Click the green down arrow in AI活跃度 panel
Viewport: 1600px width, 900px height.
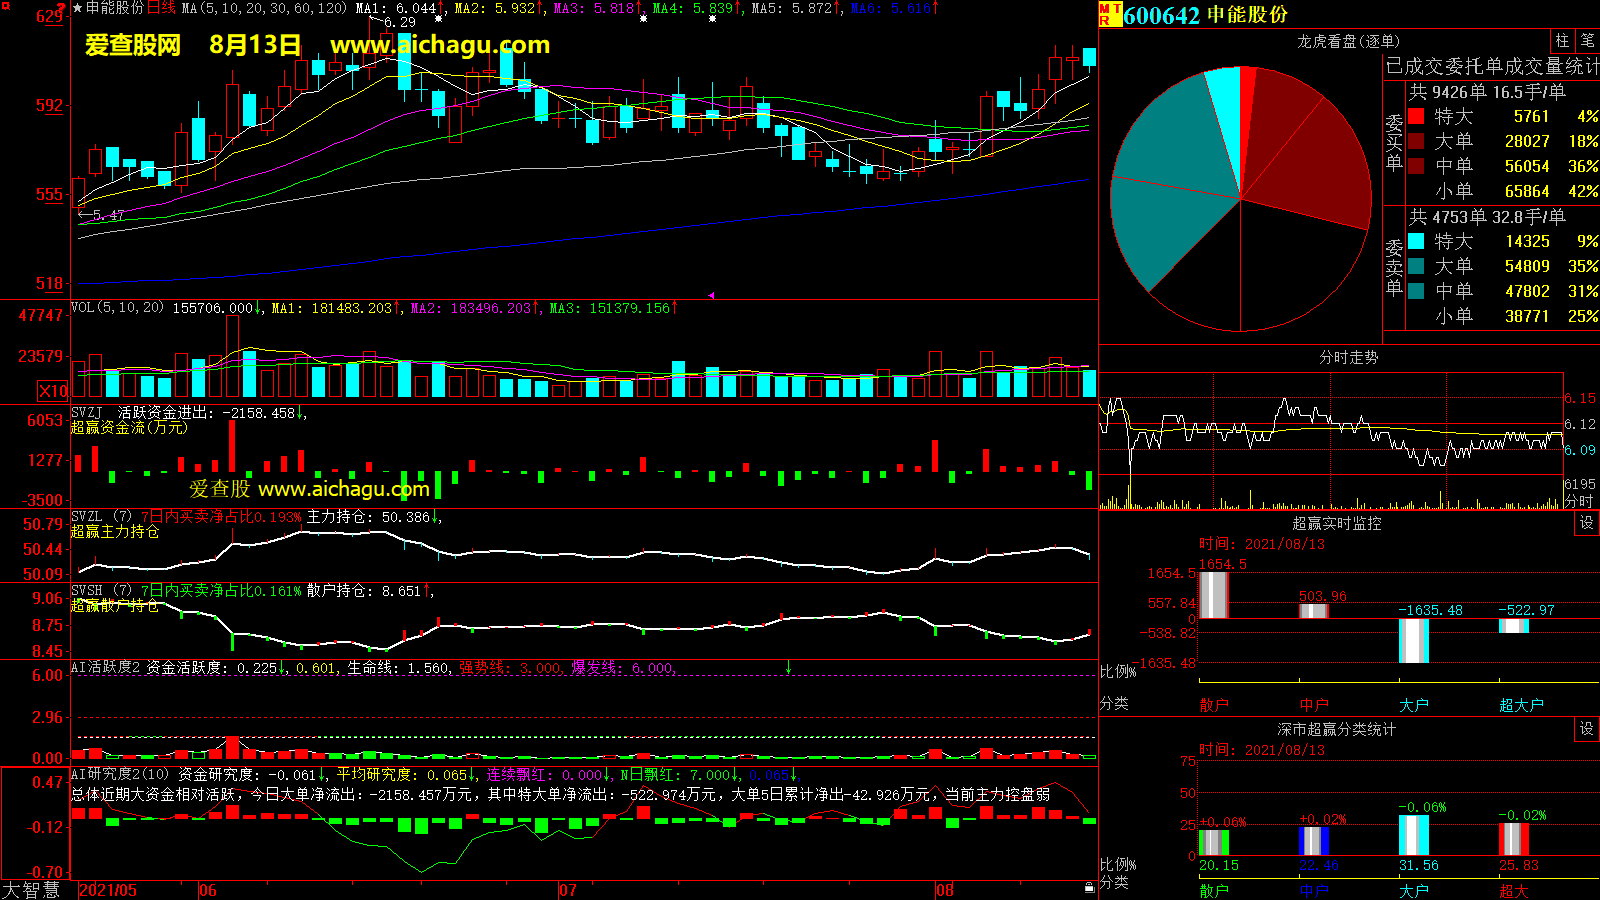[788, 667]
